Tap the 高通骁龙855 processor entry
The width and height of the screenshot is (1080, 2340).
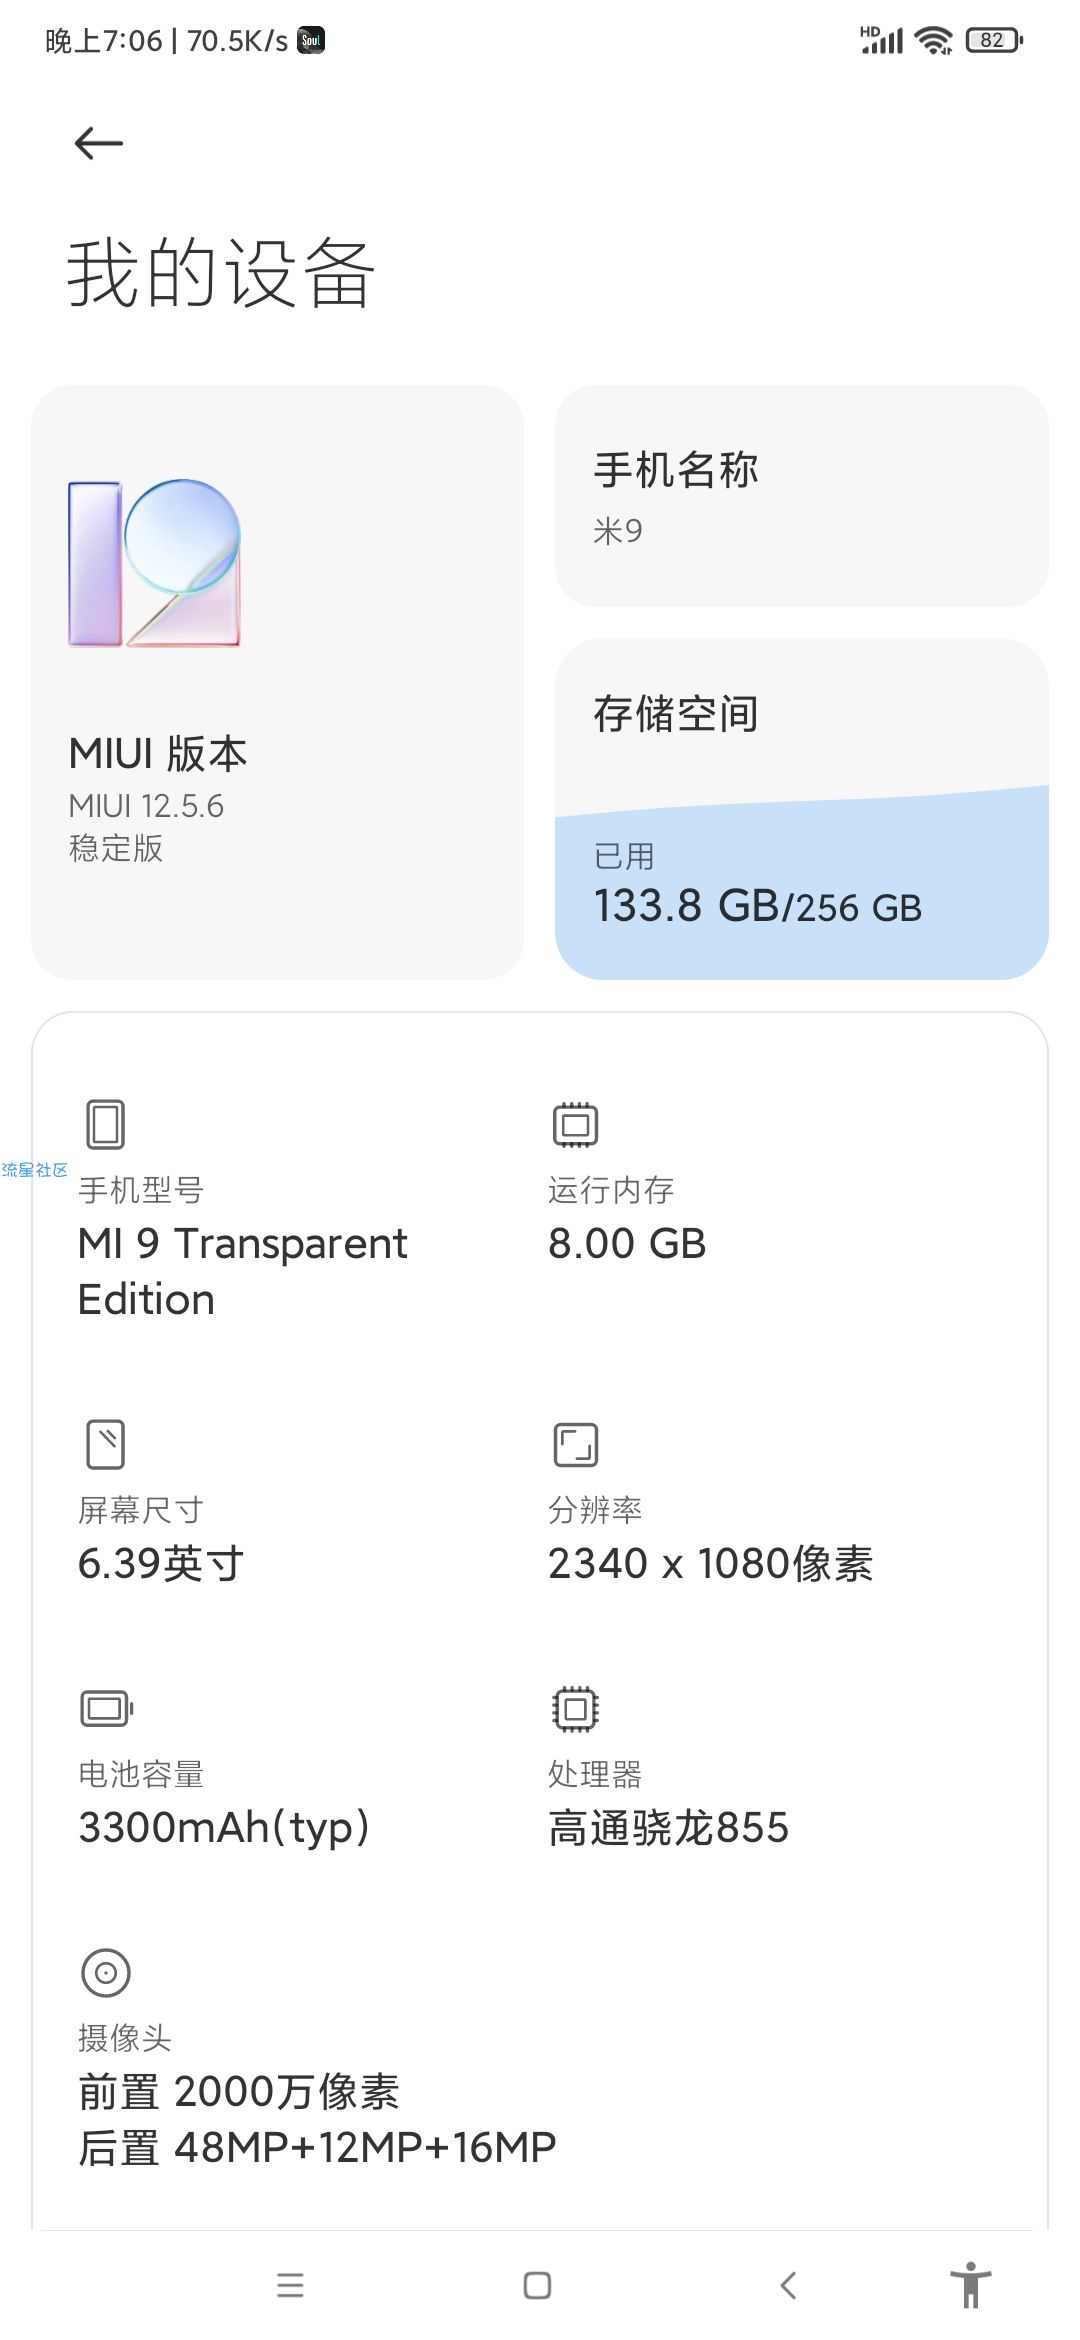[668, 1827]
